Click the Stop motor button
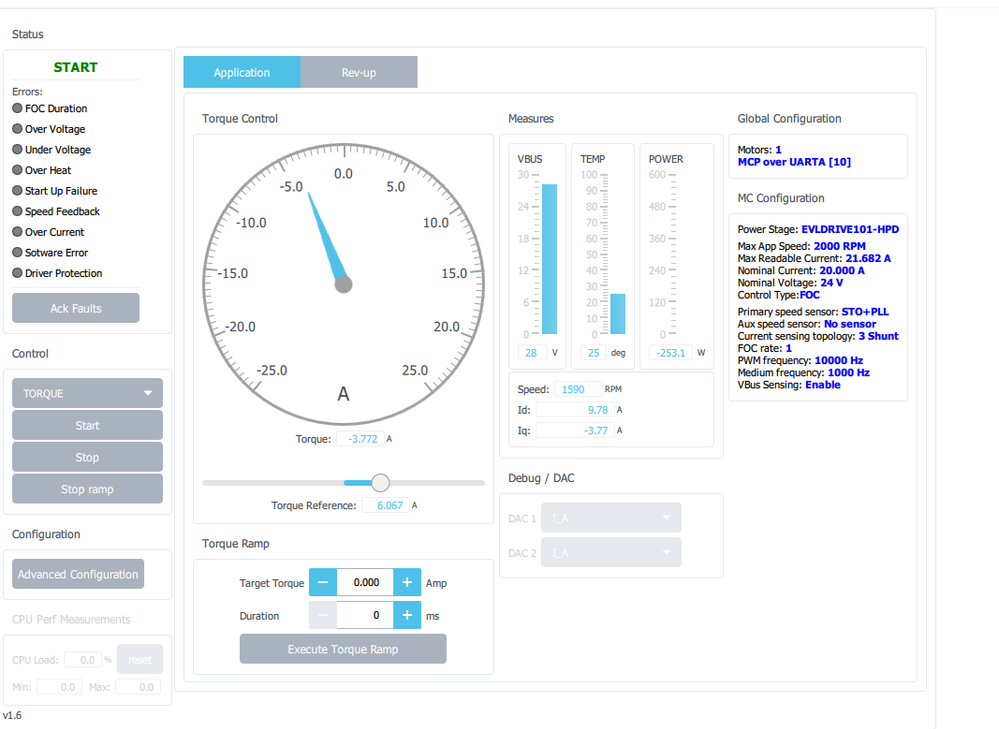 pyautogui.click(x=87, y=457)
